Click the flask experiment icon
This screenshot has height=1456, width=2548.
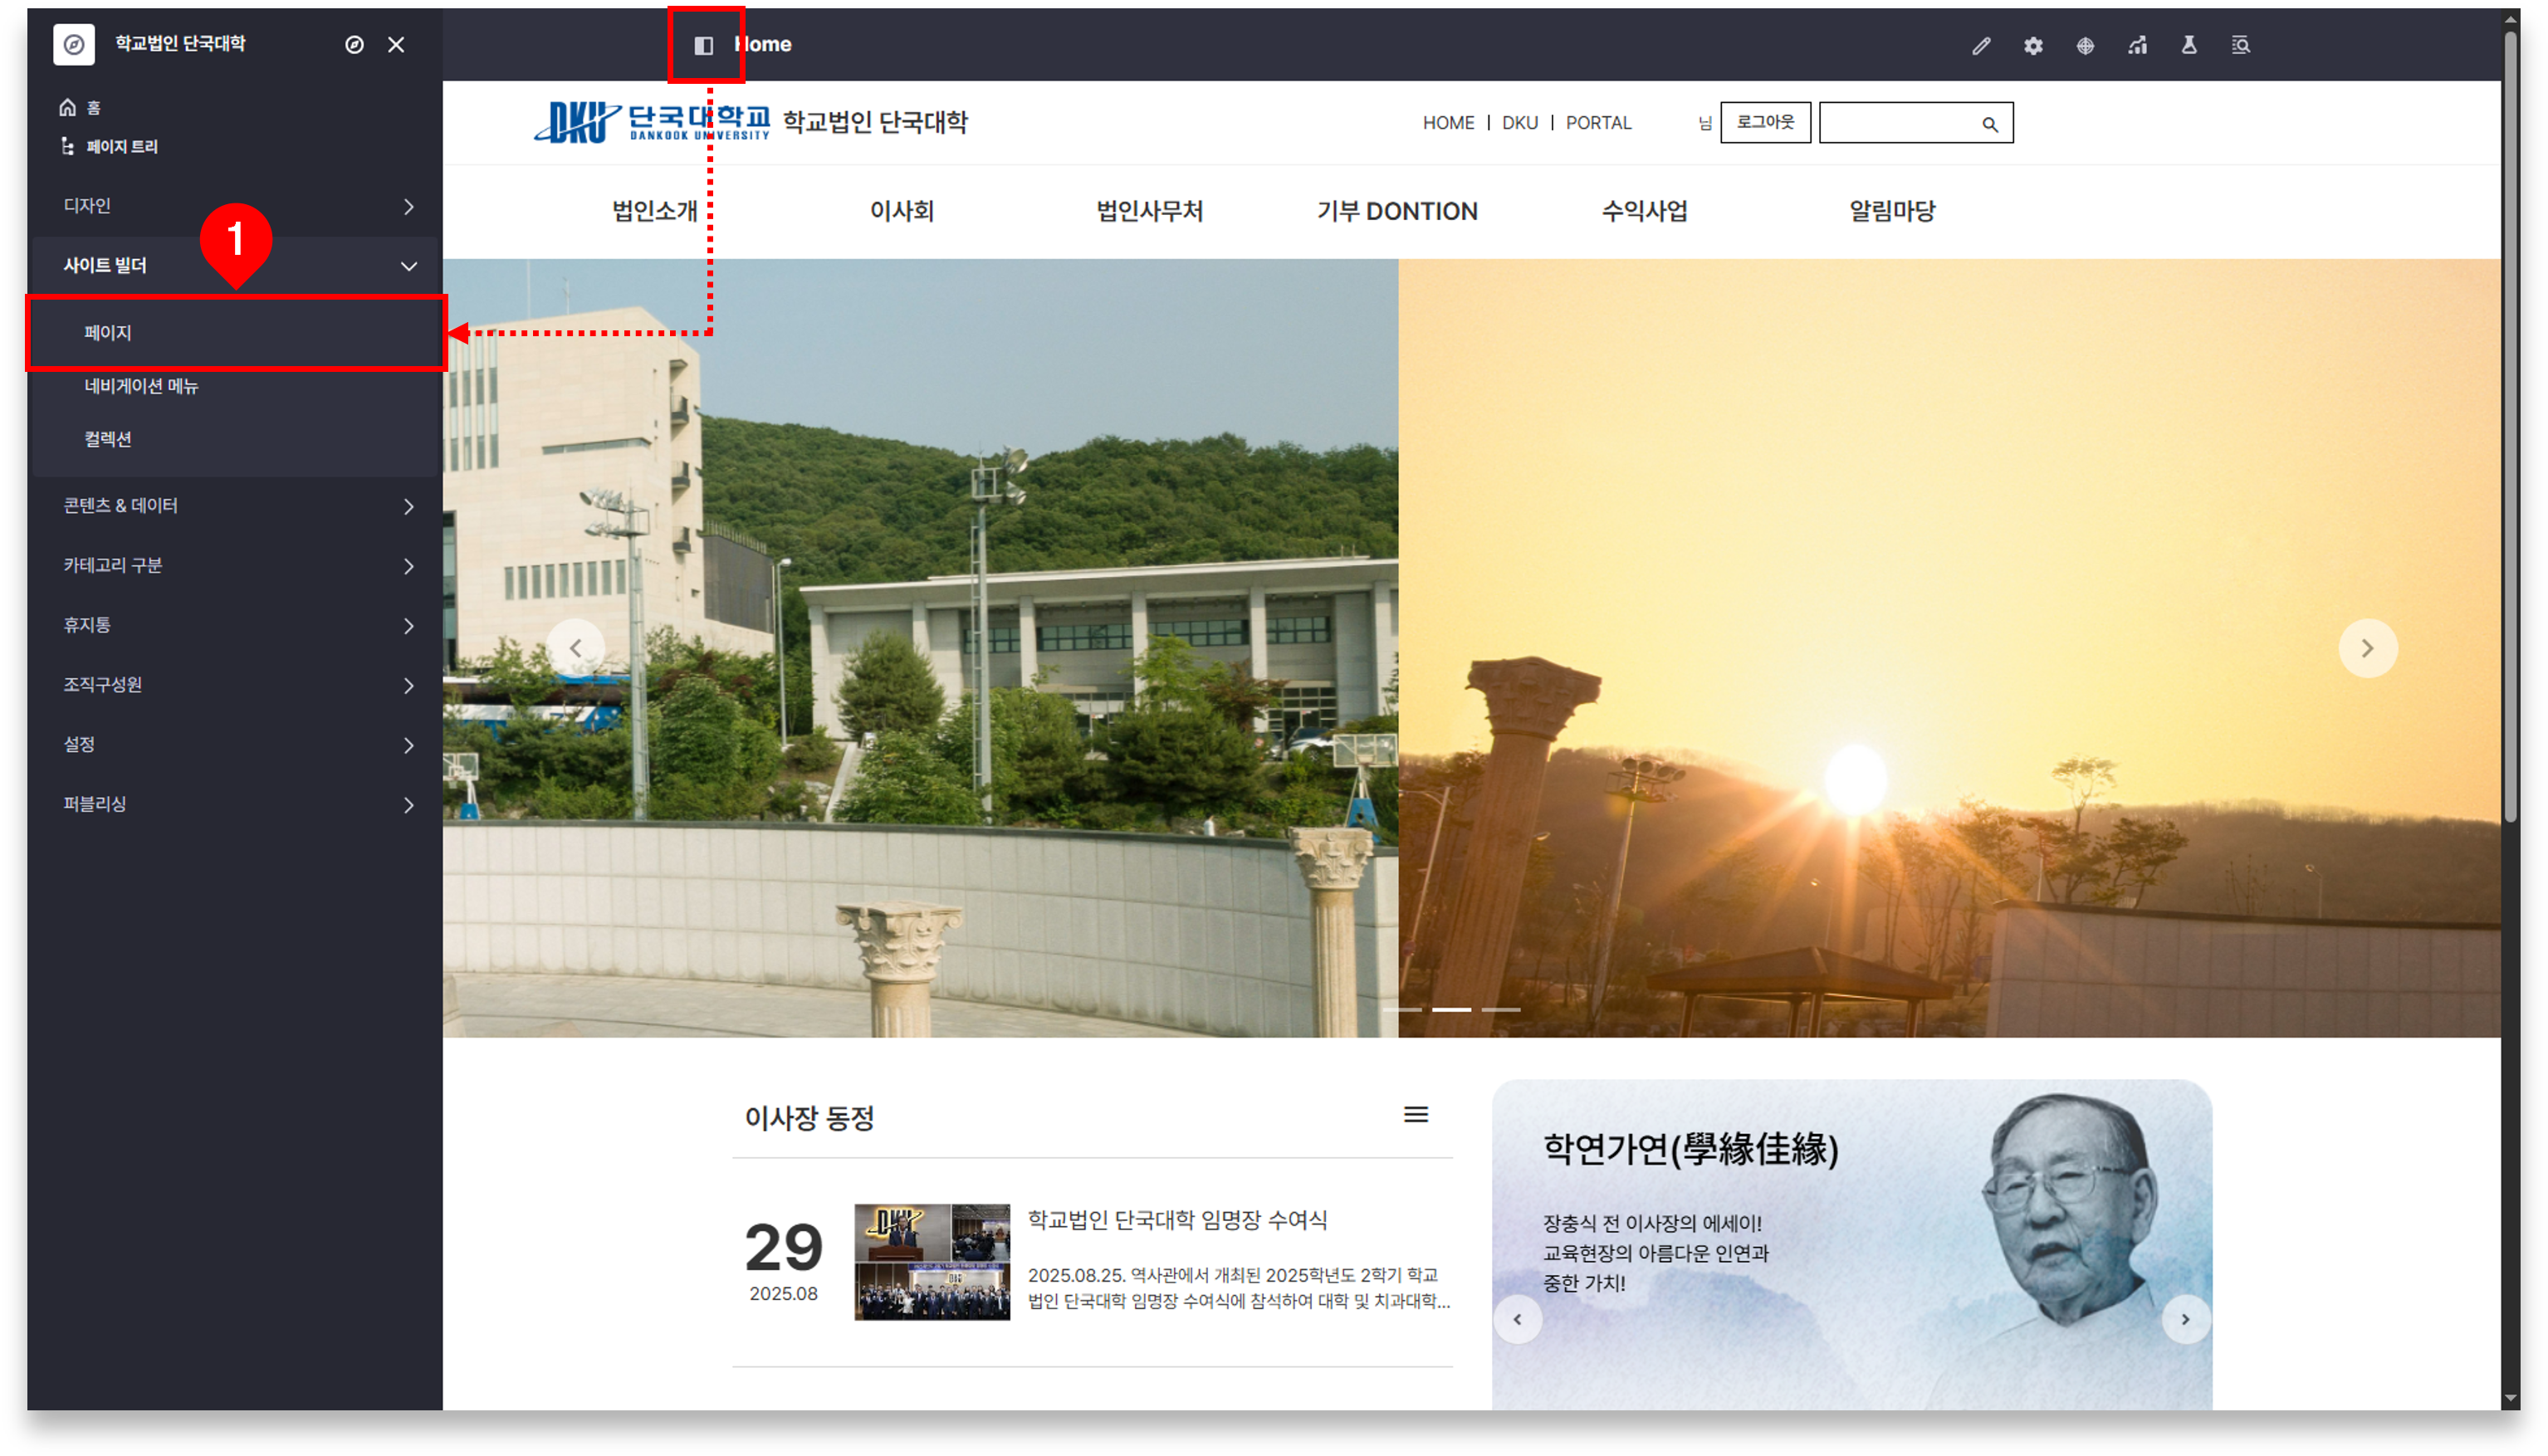coord(2189,45)
